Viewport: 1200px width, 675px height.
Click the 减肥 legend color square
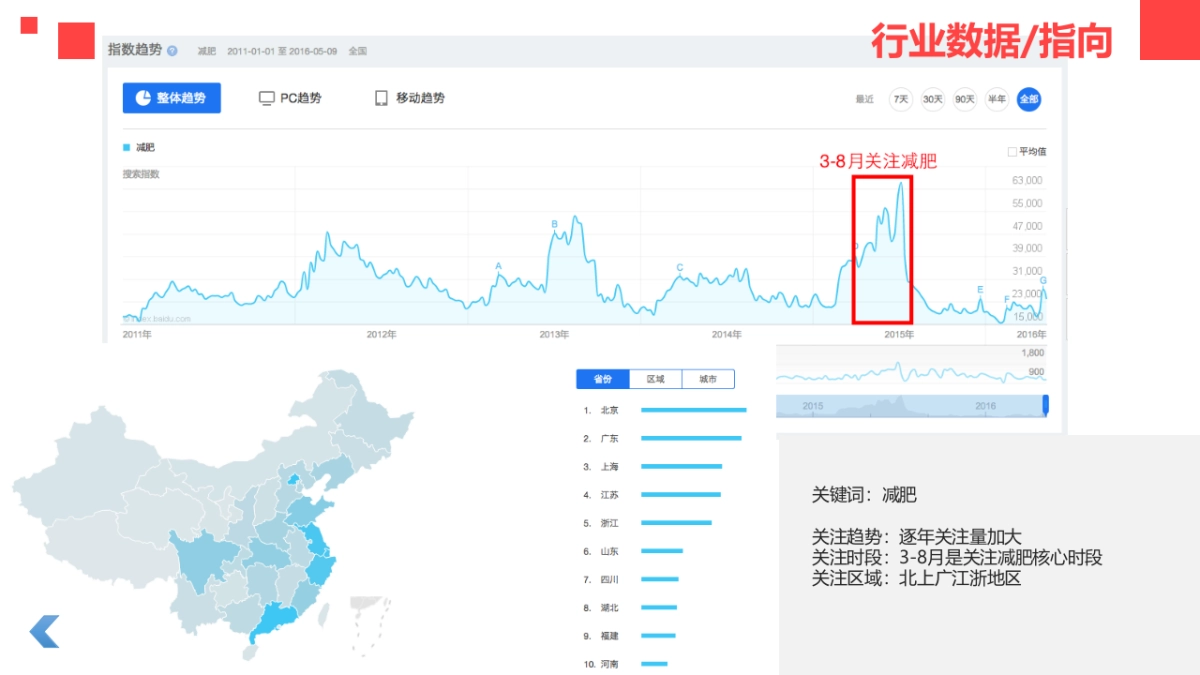pos(127,147)
